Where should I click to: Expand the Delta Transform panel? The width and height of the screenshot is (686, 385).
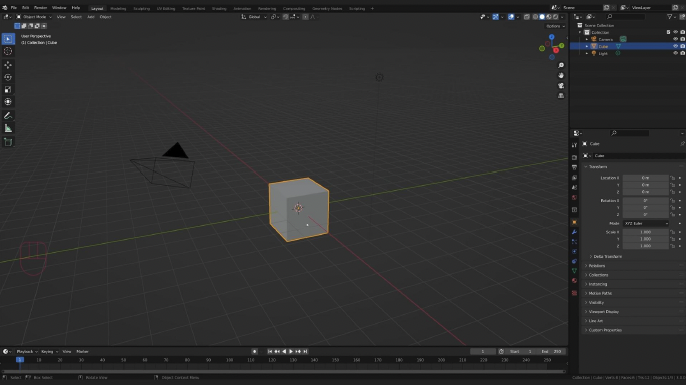tap(606, 257)
